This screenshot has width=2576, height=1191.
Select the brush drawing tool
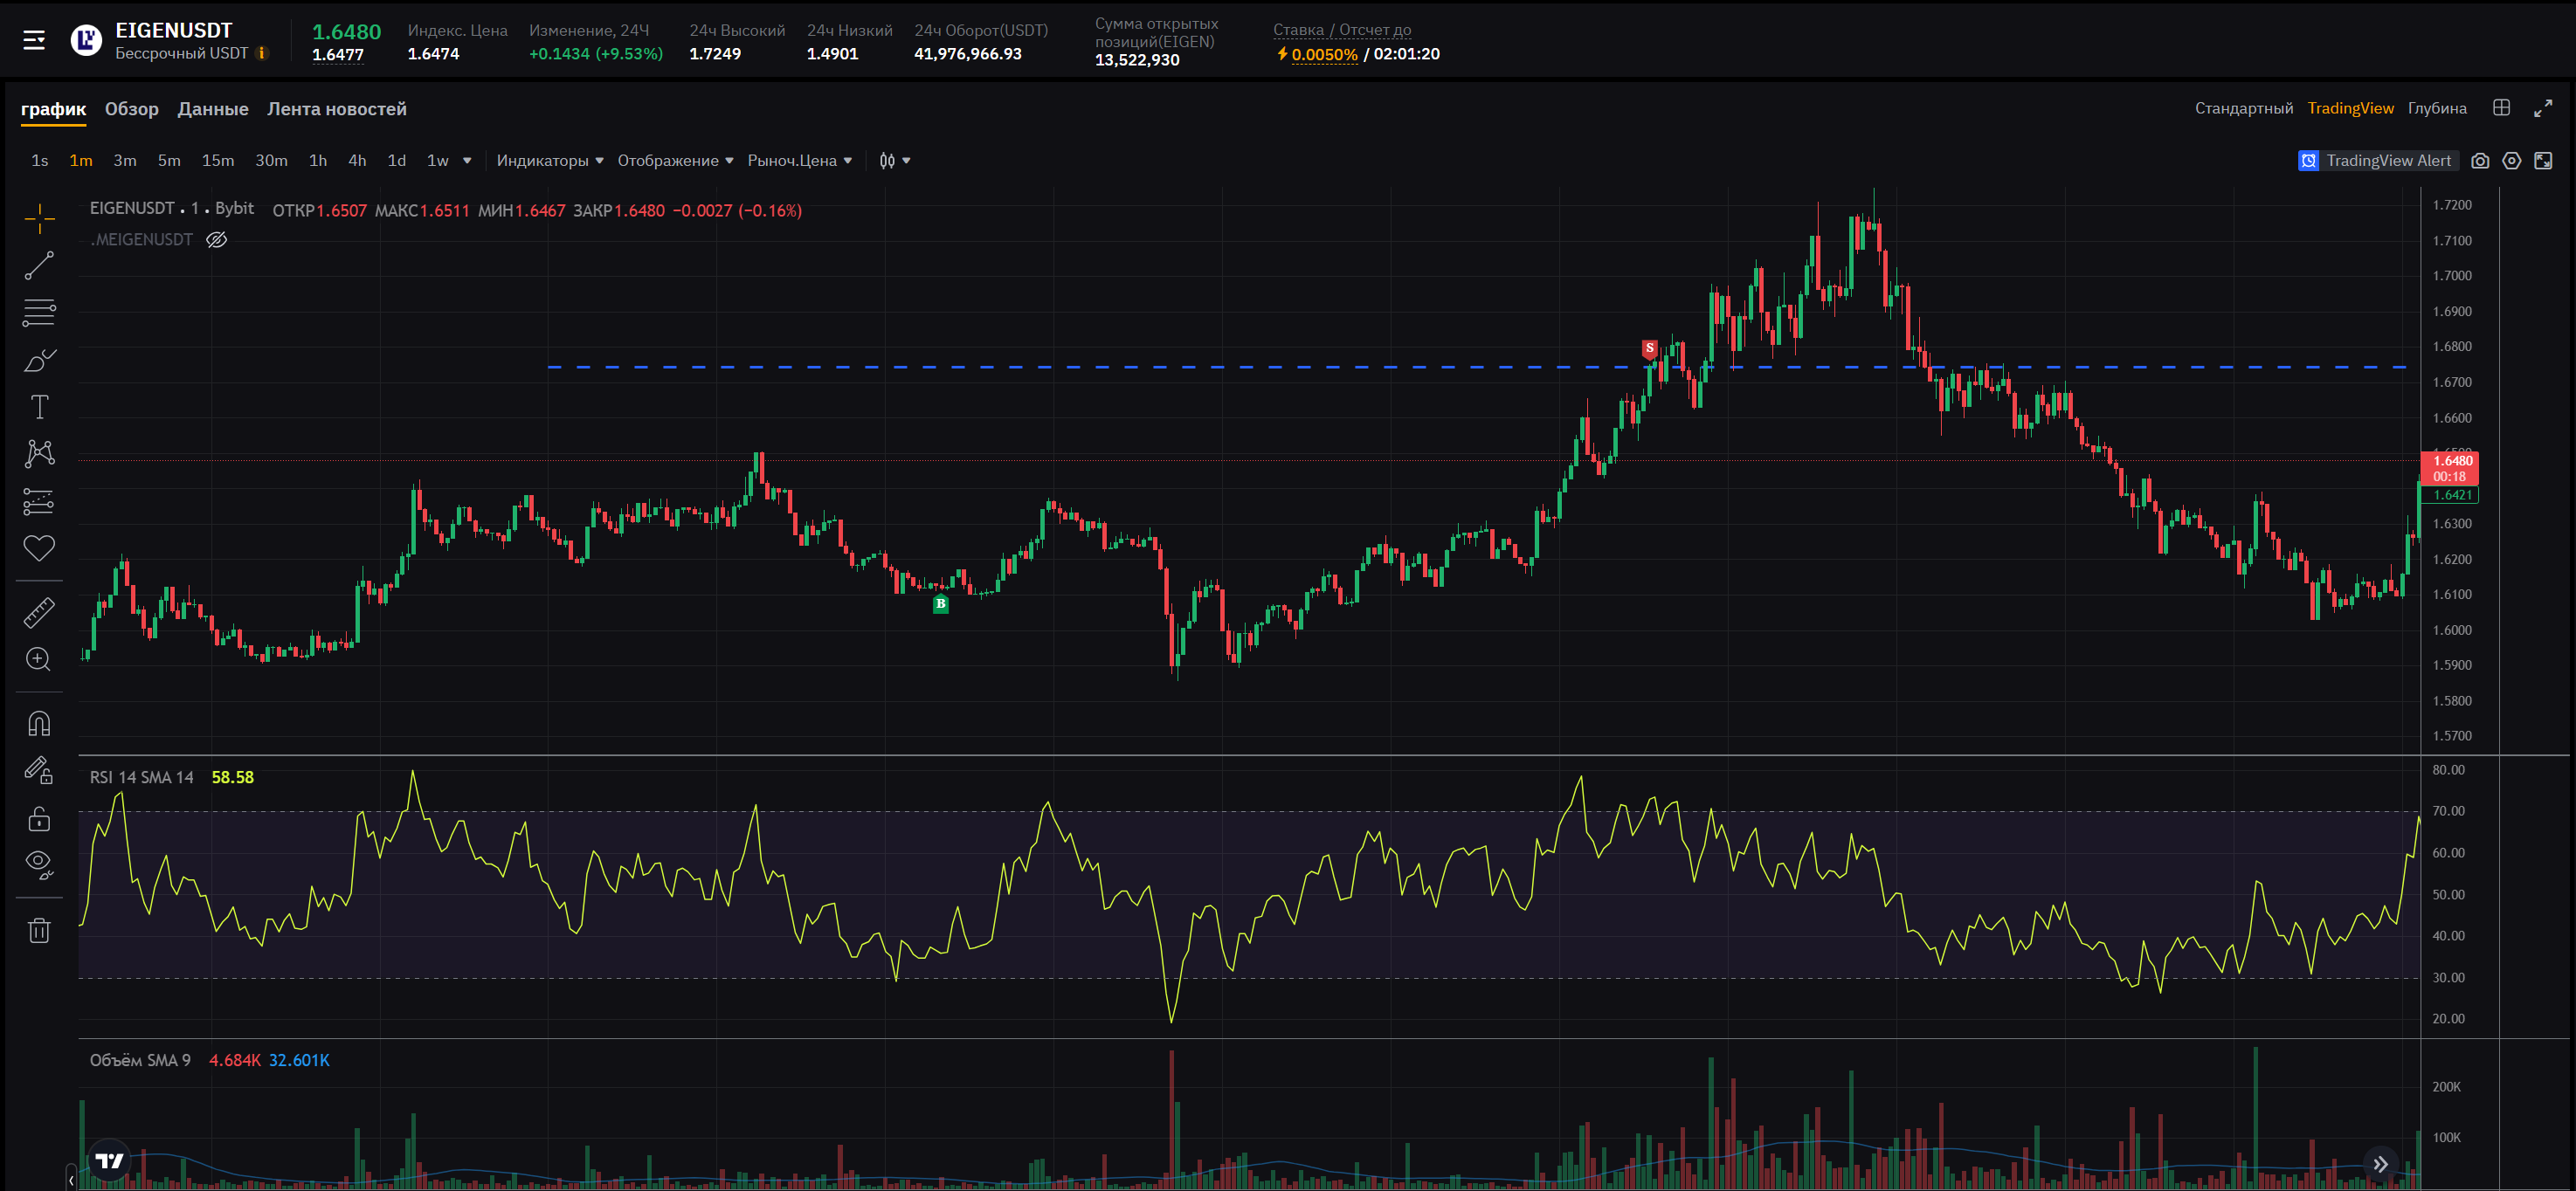tap(39, 360)
